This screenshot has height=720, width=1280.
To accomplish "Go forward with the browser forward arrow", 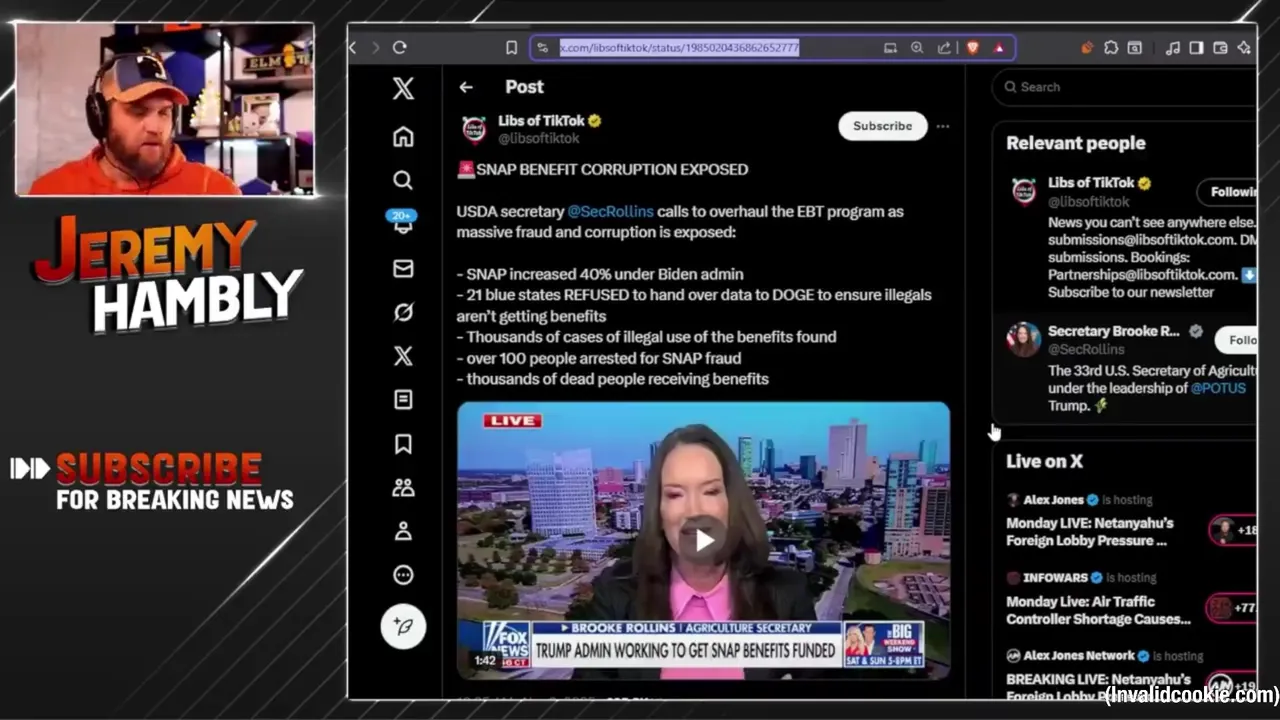I will (376, 47).
